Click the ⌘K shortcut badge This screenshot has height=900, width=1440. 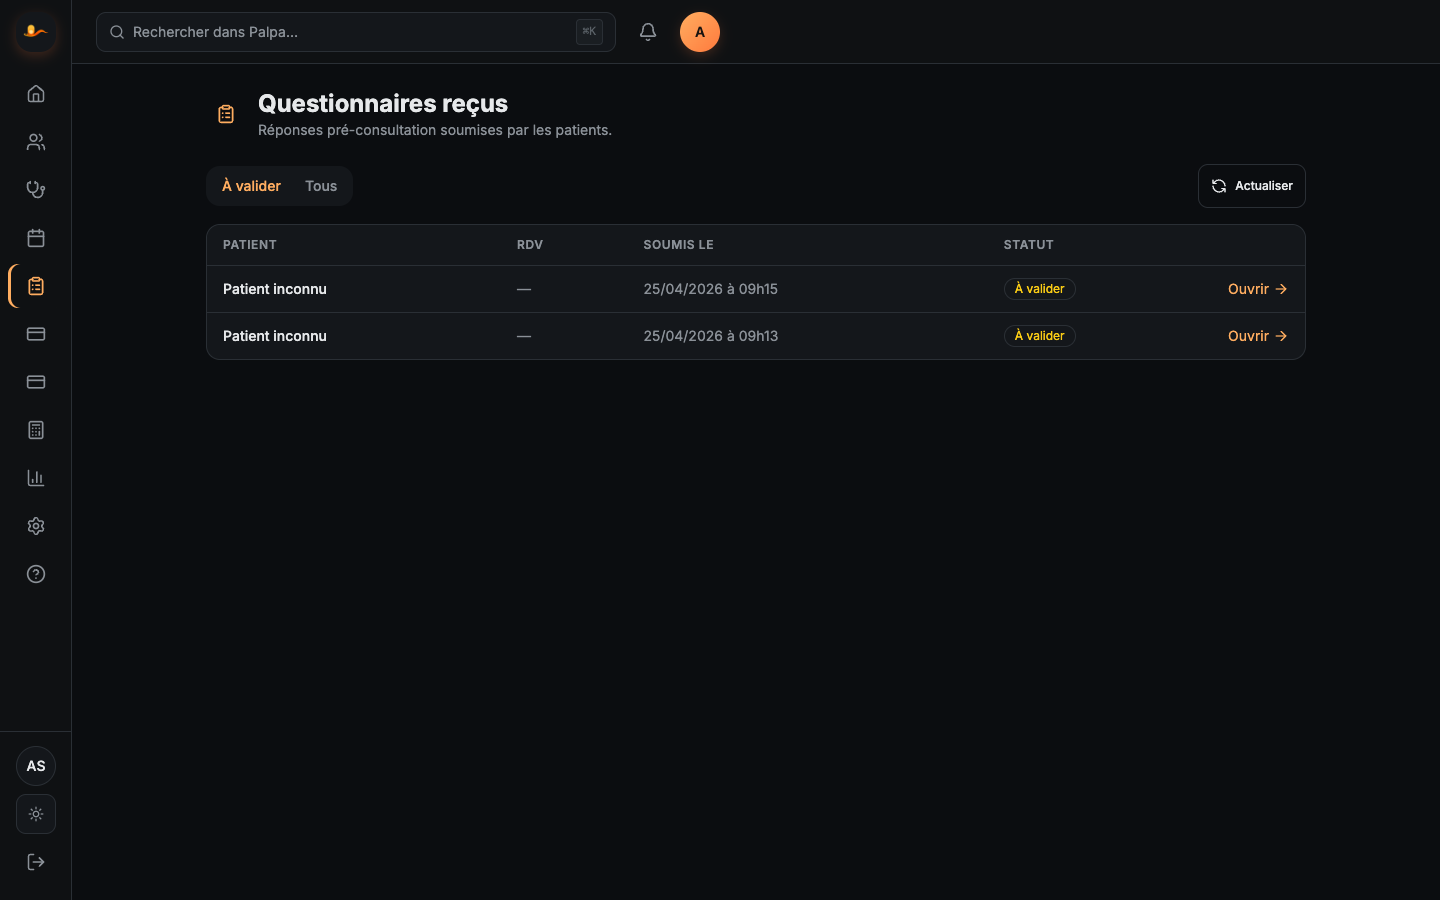pos(589,32)
